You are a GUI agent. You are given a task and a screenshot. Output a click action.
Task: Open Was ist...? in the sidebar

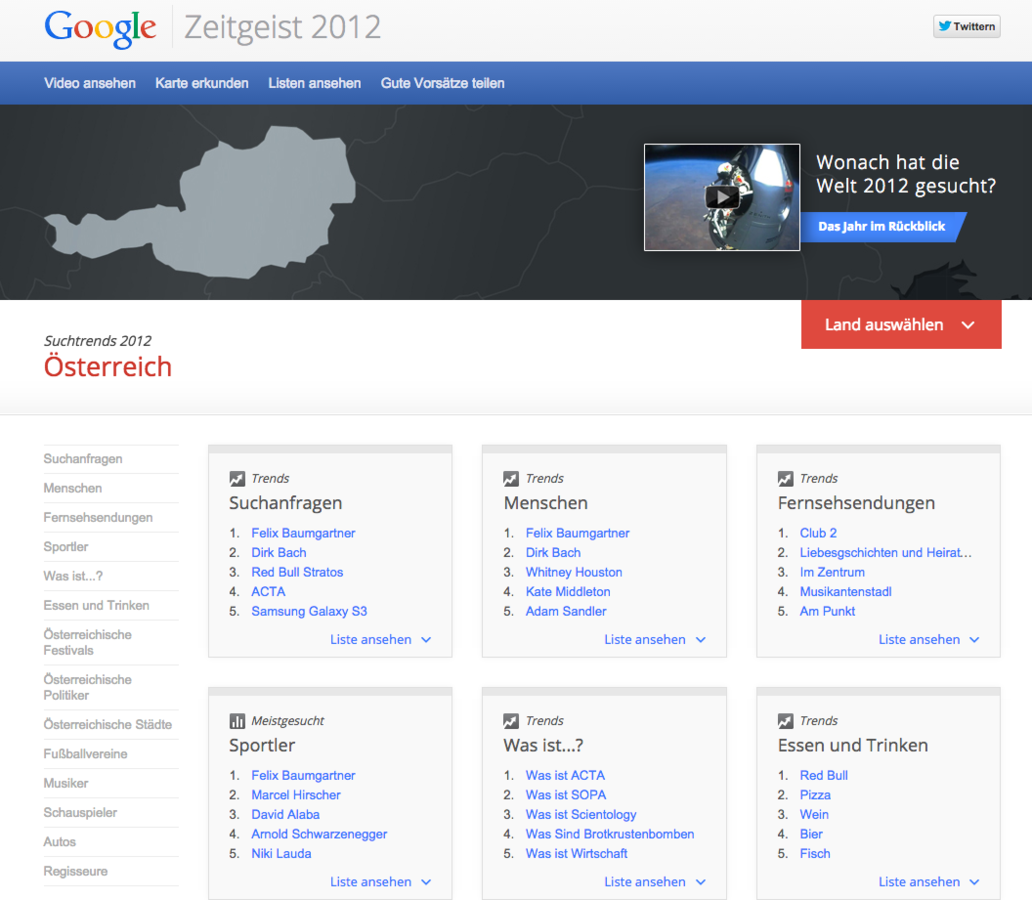(73, 576)
